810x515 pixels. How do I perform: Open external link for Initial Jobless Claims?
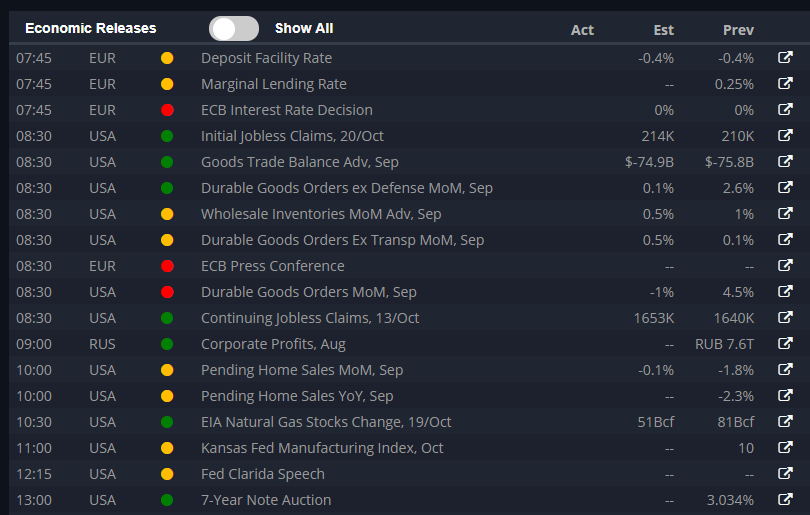coord(785,135)
